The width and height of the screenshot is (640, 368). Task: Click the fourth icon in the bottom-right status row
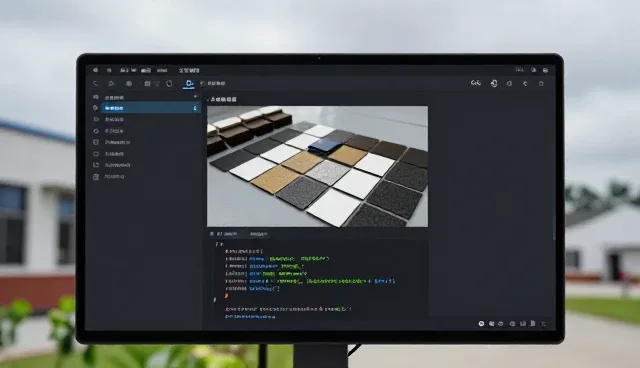click(513, 324)
